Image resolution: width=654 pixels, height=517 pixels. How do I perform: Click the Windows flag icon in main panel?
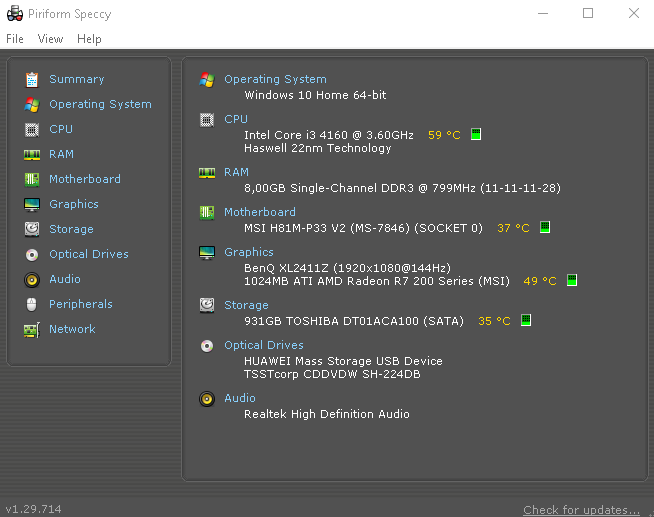point(207,79)
